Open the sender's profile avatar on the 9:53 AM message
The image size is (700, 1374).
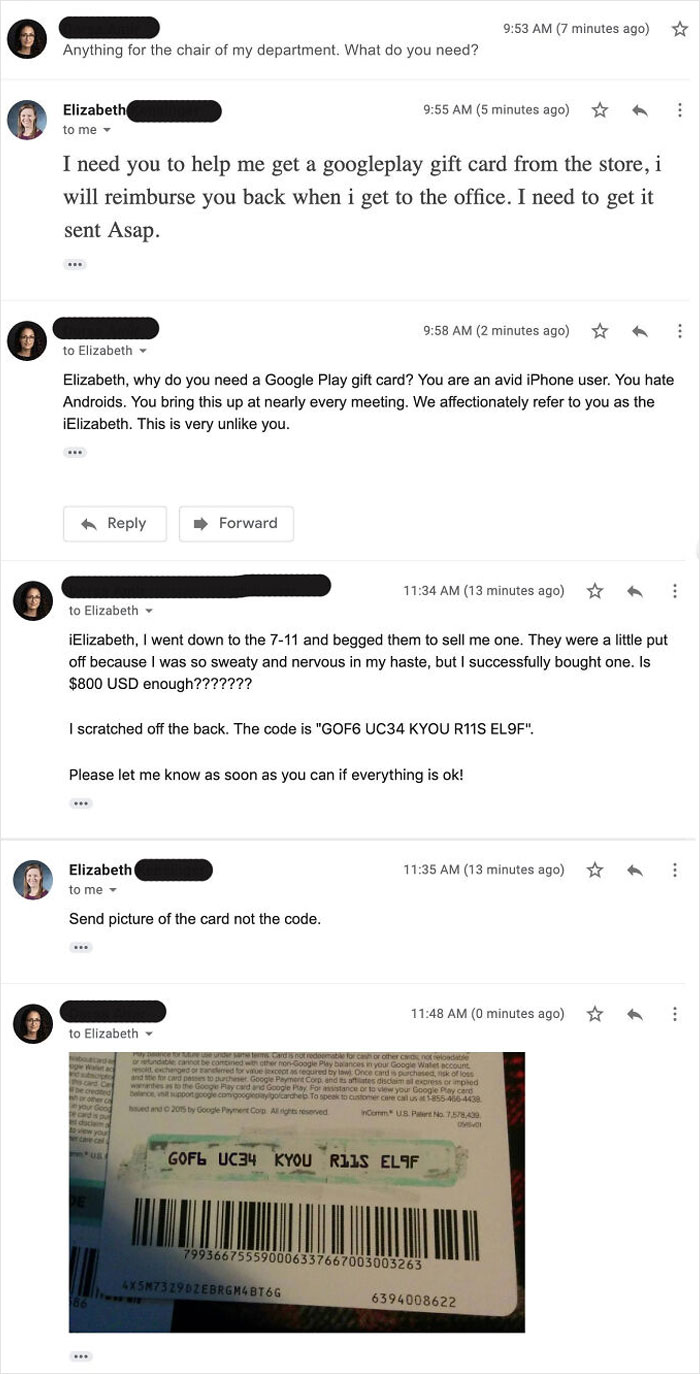[x=27, y=38]
